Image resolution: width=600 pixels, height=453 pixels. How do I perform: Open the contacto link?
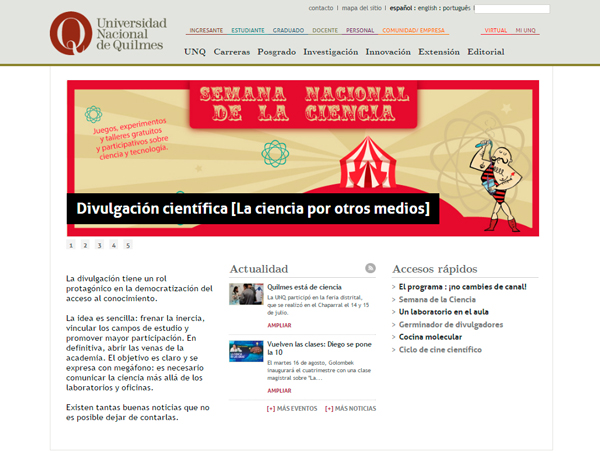[x=321, y=8]
